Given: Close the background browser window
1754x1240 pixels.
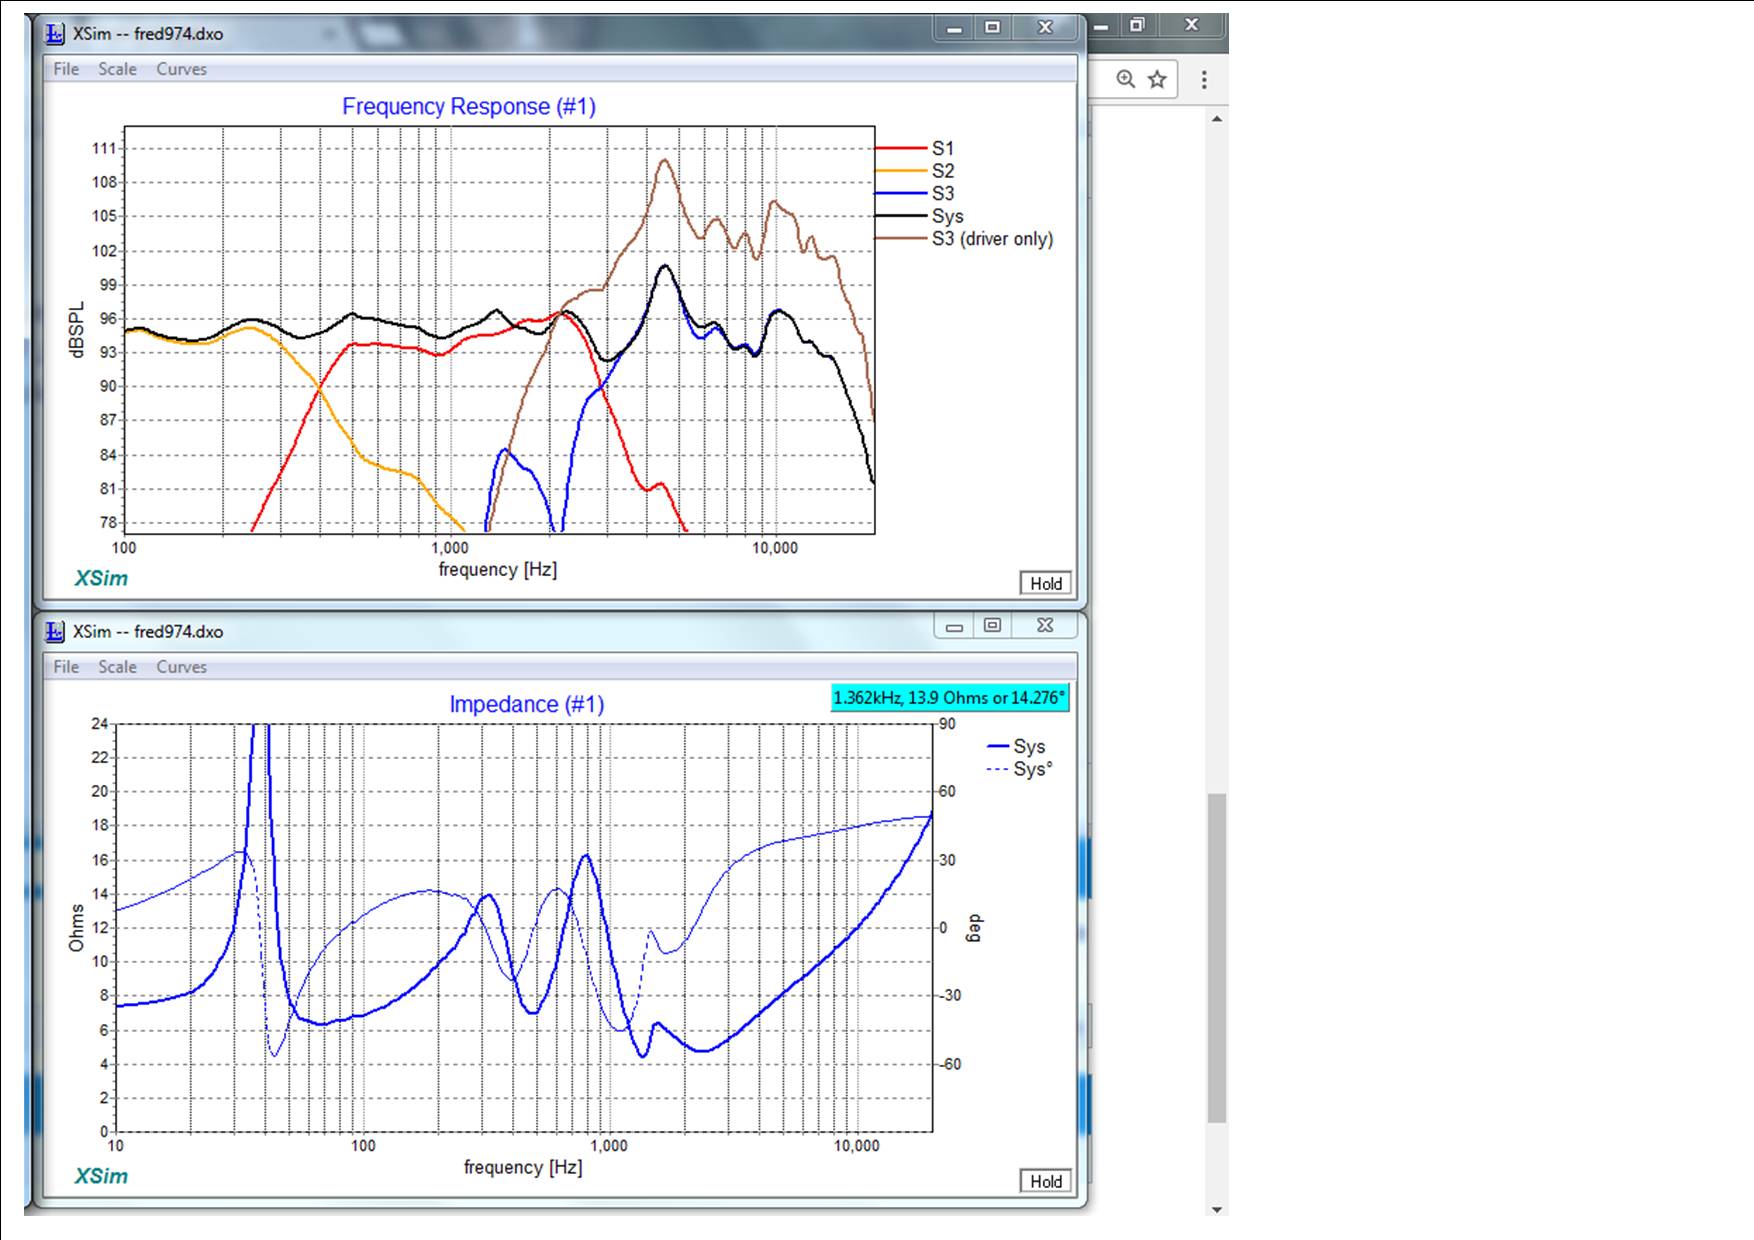Looking at the screenshot, I should (1191, 25).
